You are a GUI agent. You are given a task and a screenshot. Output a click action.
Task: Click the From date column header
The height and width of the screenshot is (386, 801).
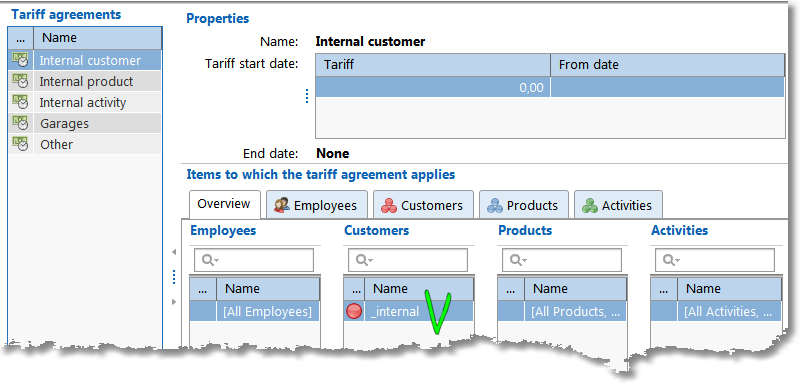pyautogui.click(x=667, y=65)
